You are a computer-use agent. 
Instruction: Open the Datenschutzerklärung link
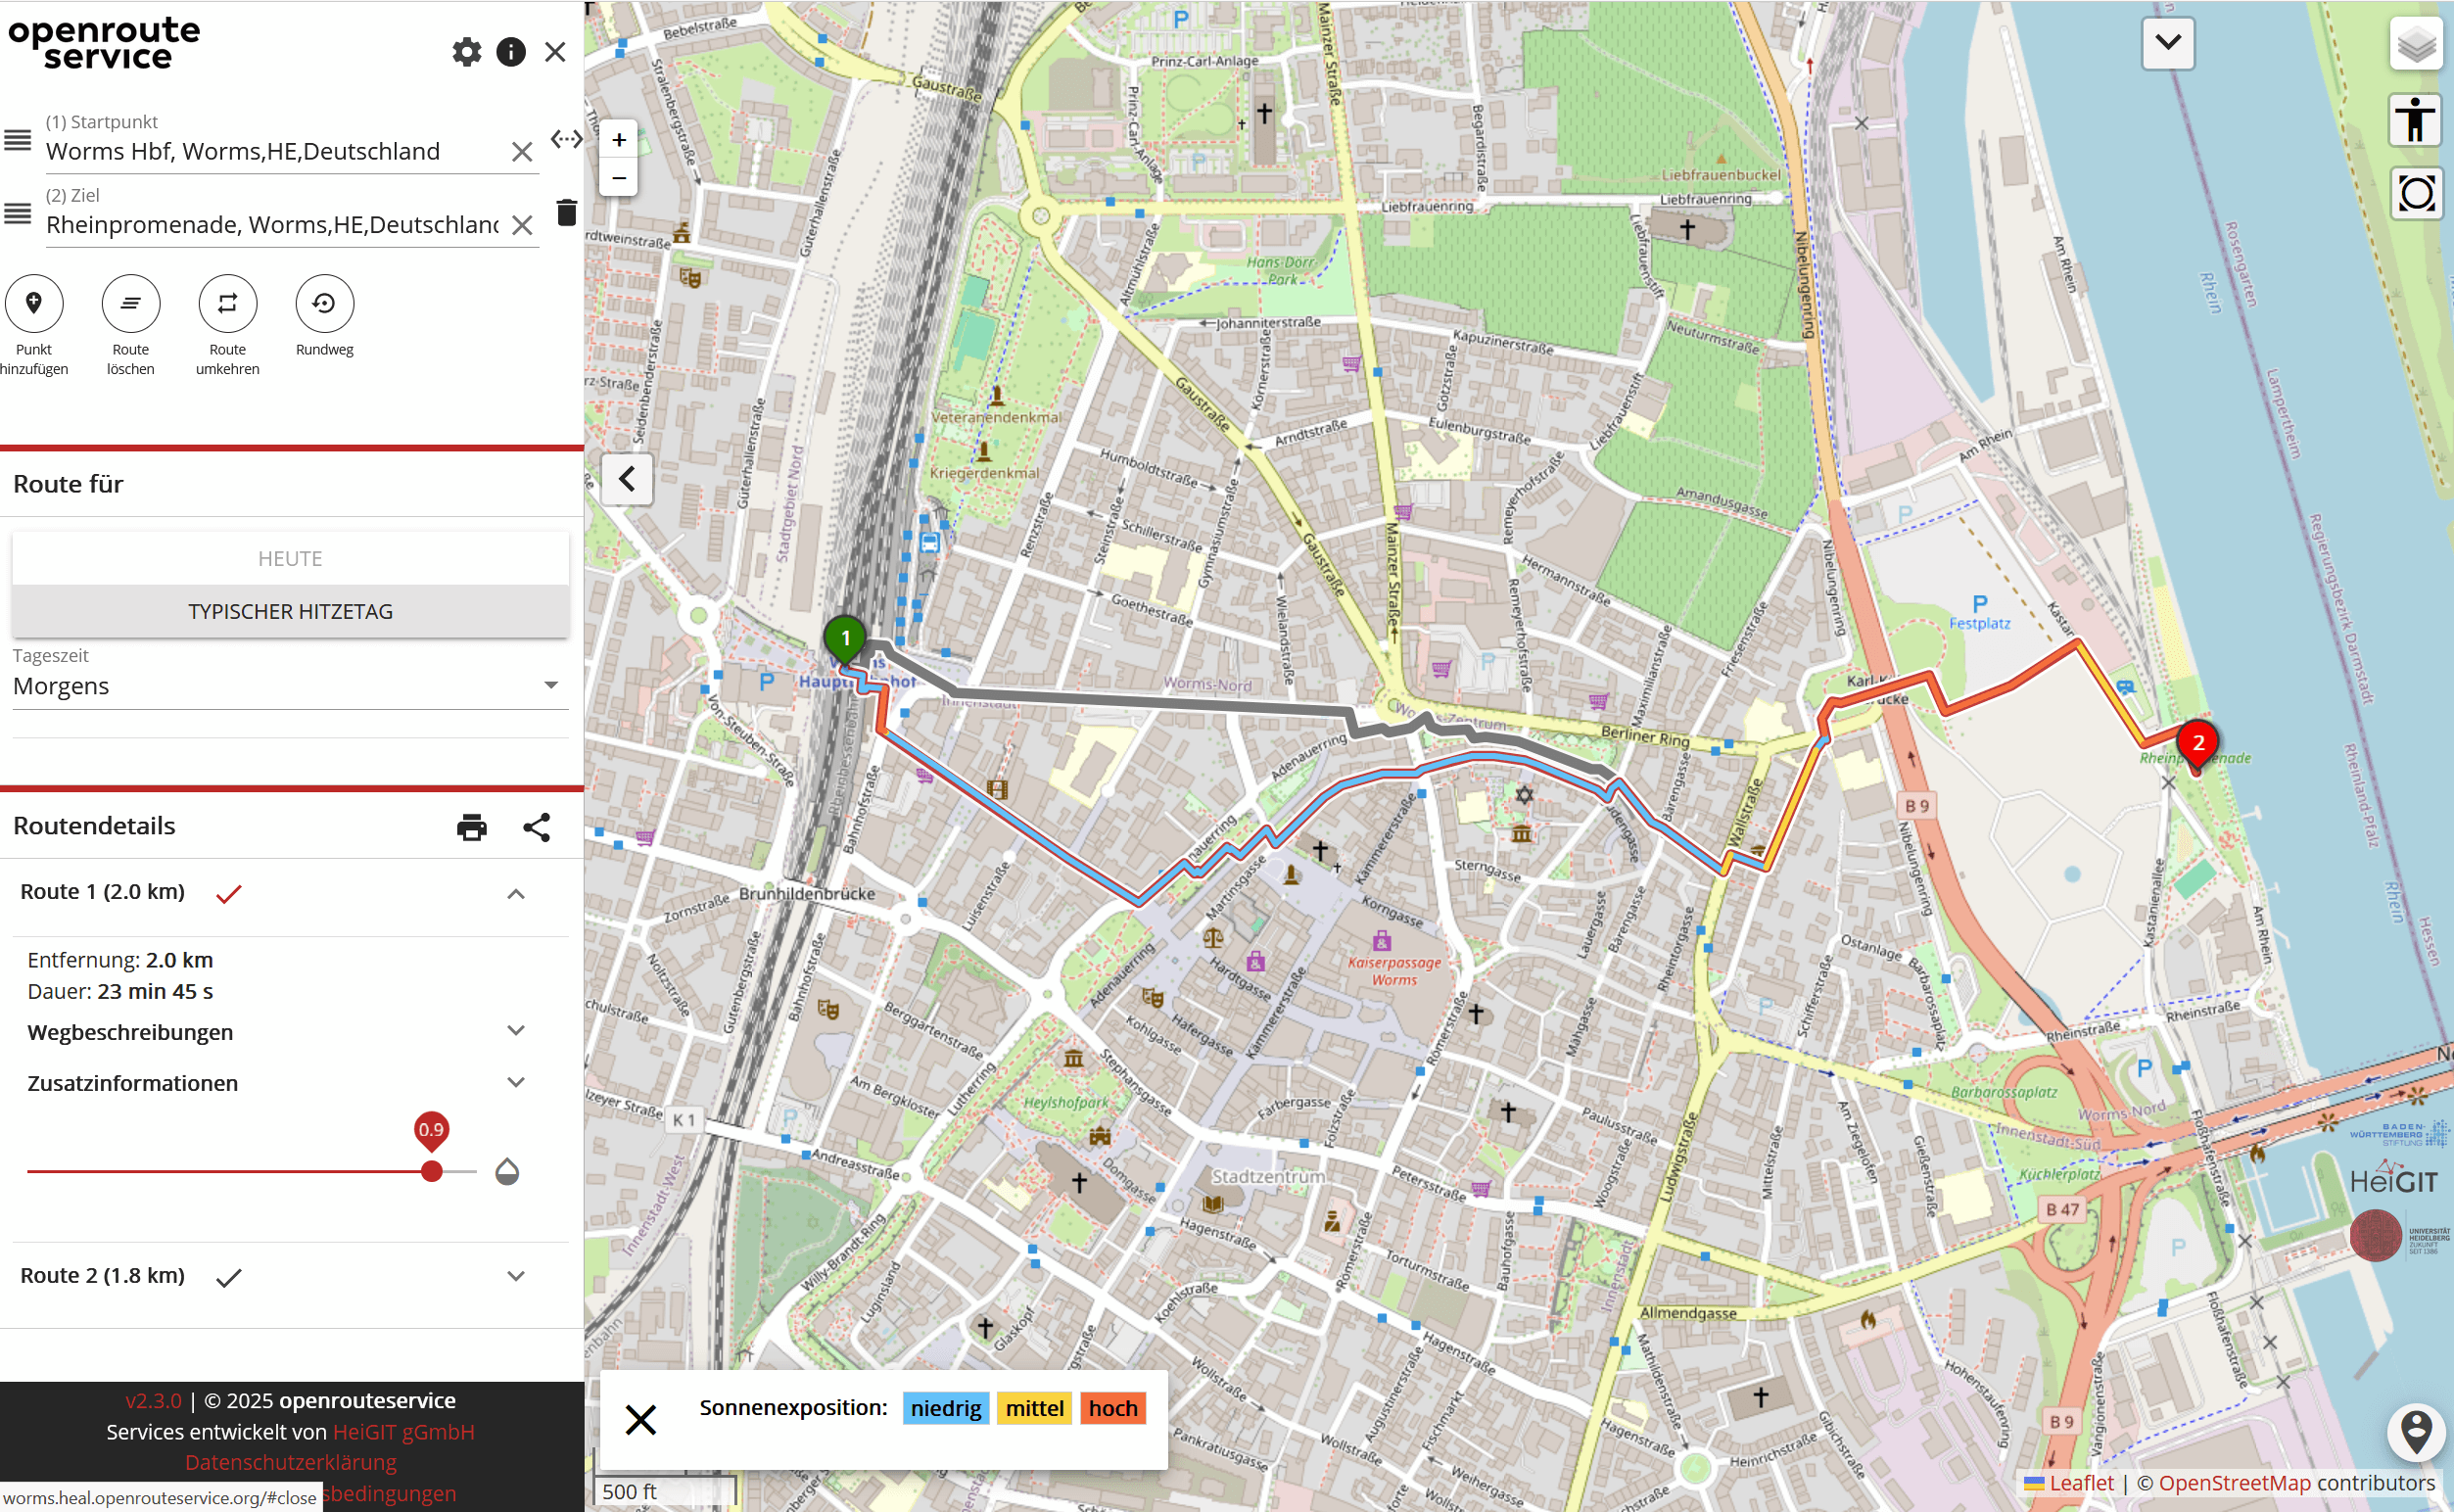tap(290, 1461)
